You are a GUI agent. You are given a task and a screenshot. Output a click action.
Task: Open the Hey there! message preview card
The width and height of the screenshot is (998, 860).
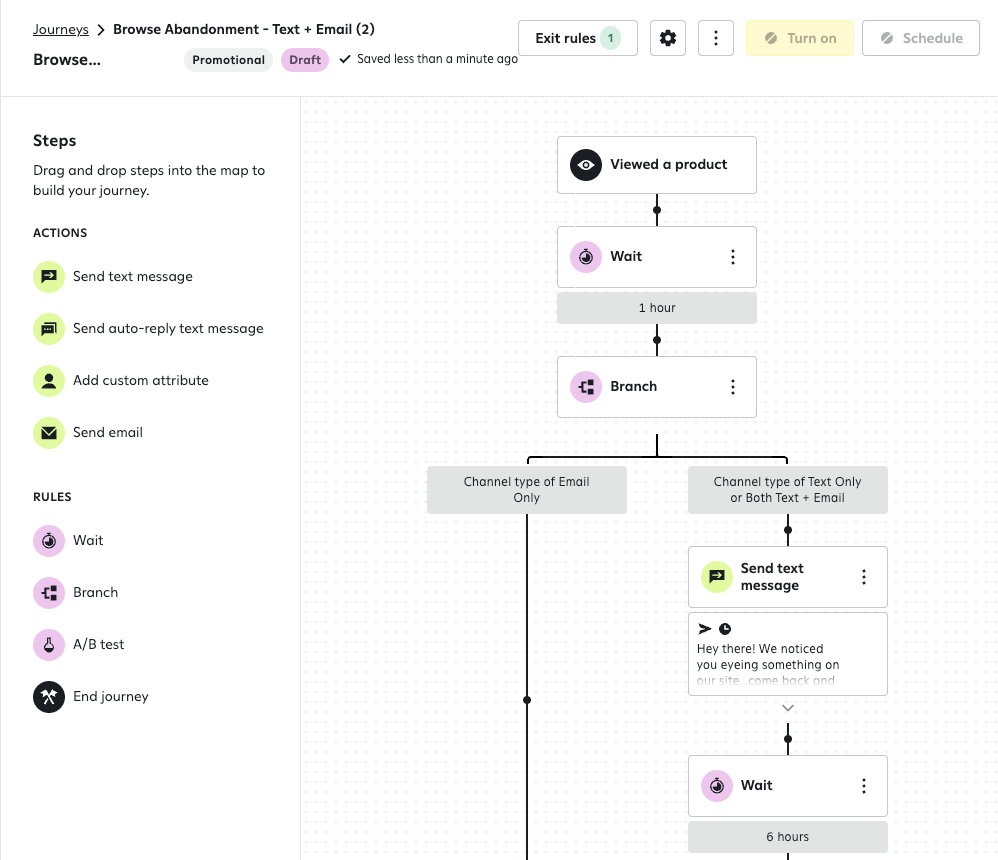[x=788, y=654]
